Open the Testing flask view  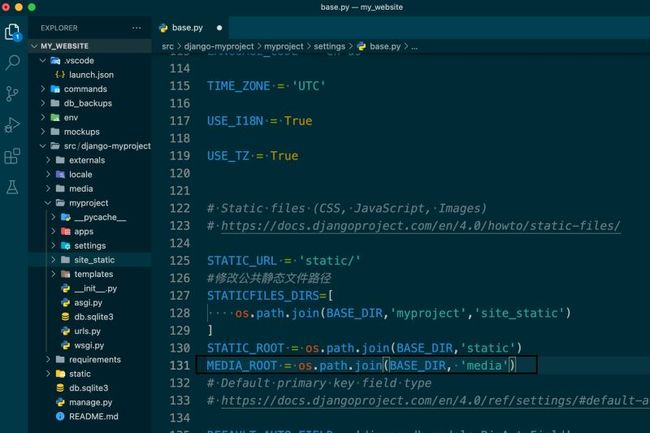click(x=12, y=187)
